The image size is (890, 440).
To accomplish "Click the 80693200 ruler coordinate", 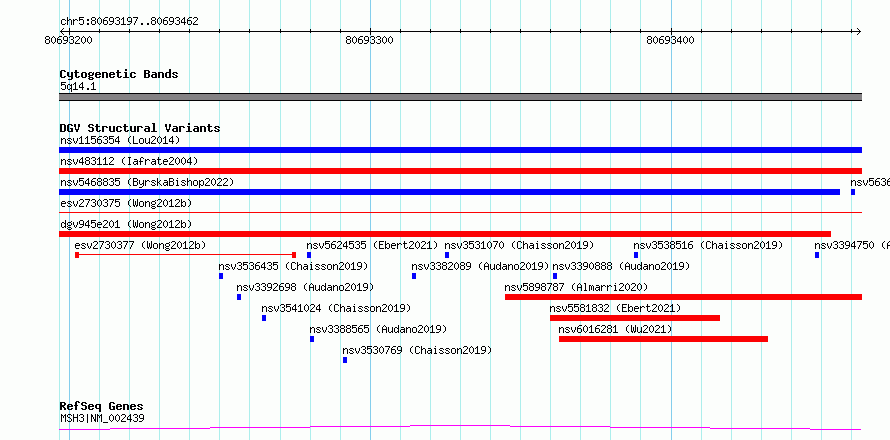I will [69, 40].
